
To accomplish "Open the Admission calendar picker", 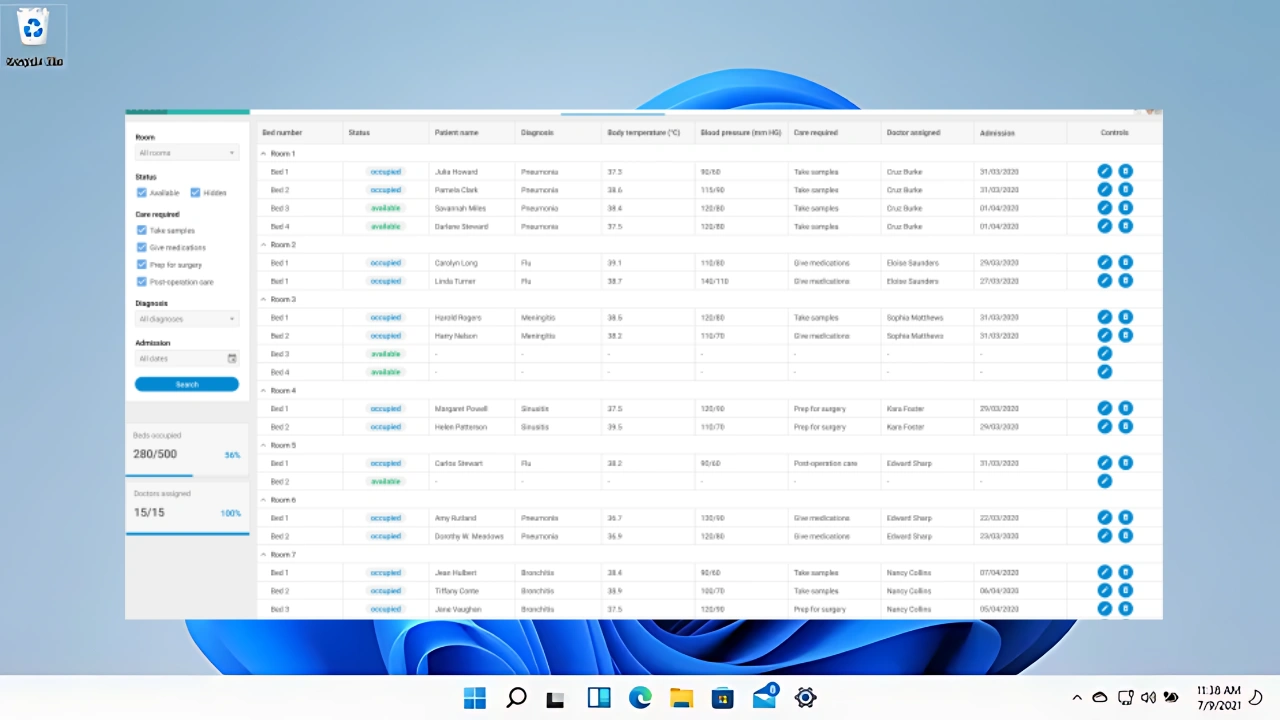I will [232, 358].
